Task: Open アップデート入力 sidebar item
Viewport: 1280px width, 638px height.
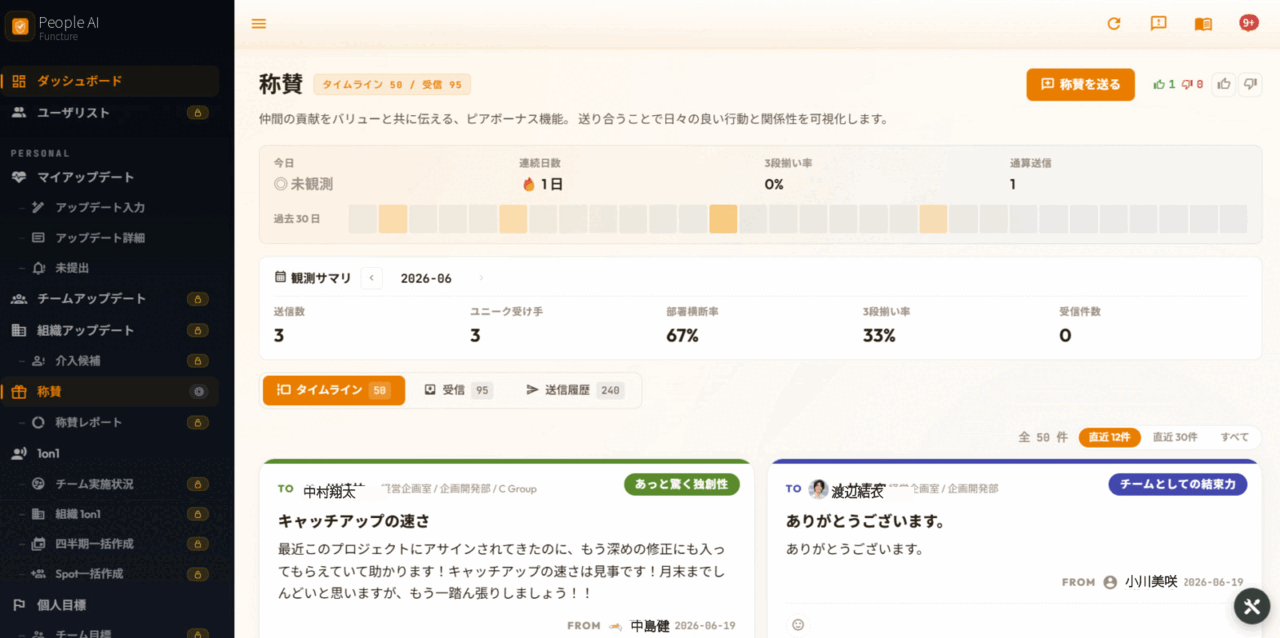Action: point(110,207)
